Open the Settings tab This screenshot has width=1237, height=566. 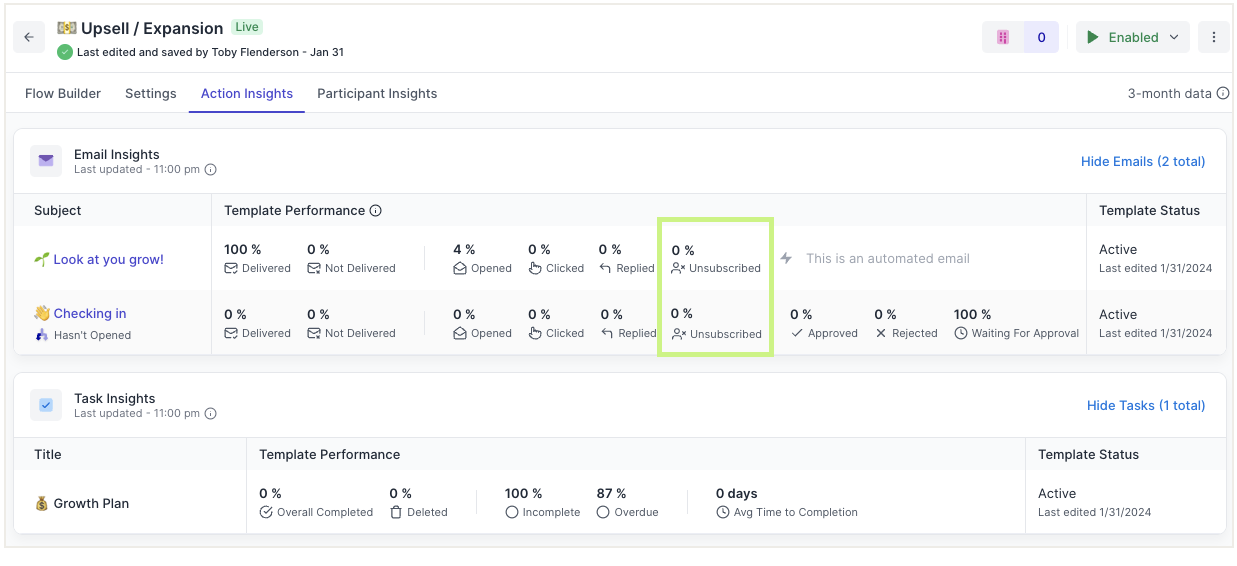pos(150,93)
